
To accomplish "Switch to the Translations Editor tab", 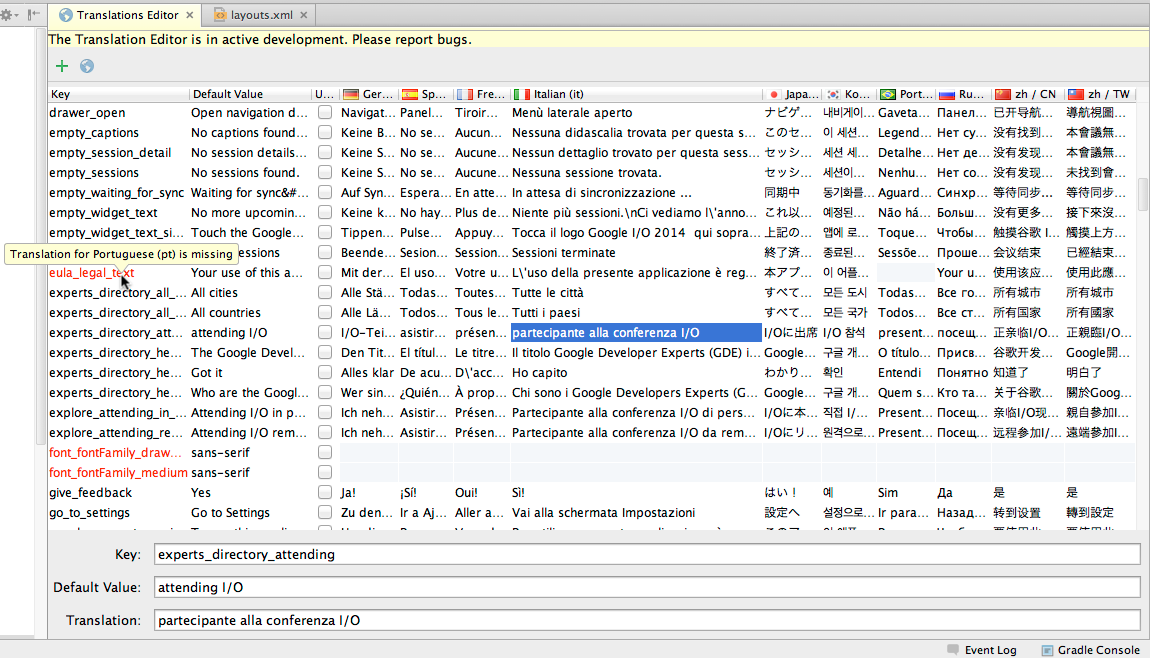I will pyautogui.click(x=126, y=15).
